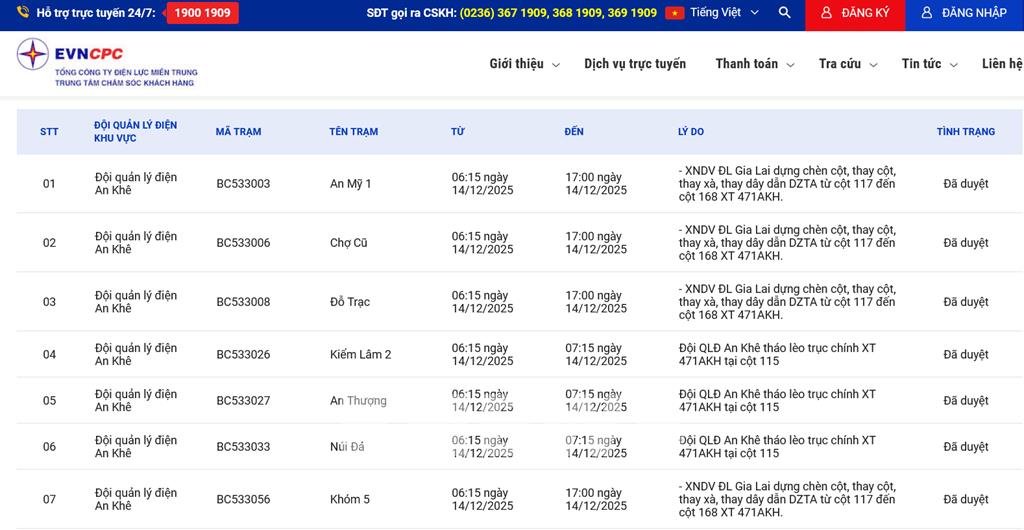
Task: Select the Kiểm Lâm 2 station row
Action: click(x=360, y=355)
